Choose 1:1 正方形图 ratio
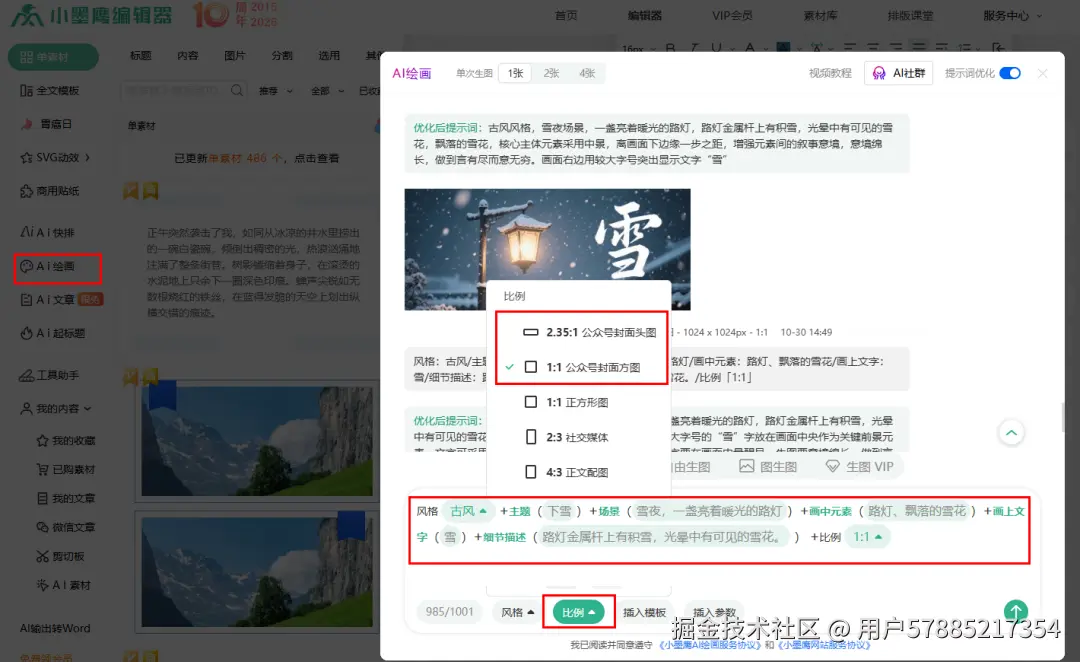This screenshot has width=1080, height=662. [x=579, y=402]
